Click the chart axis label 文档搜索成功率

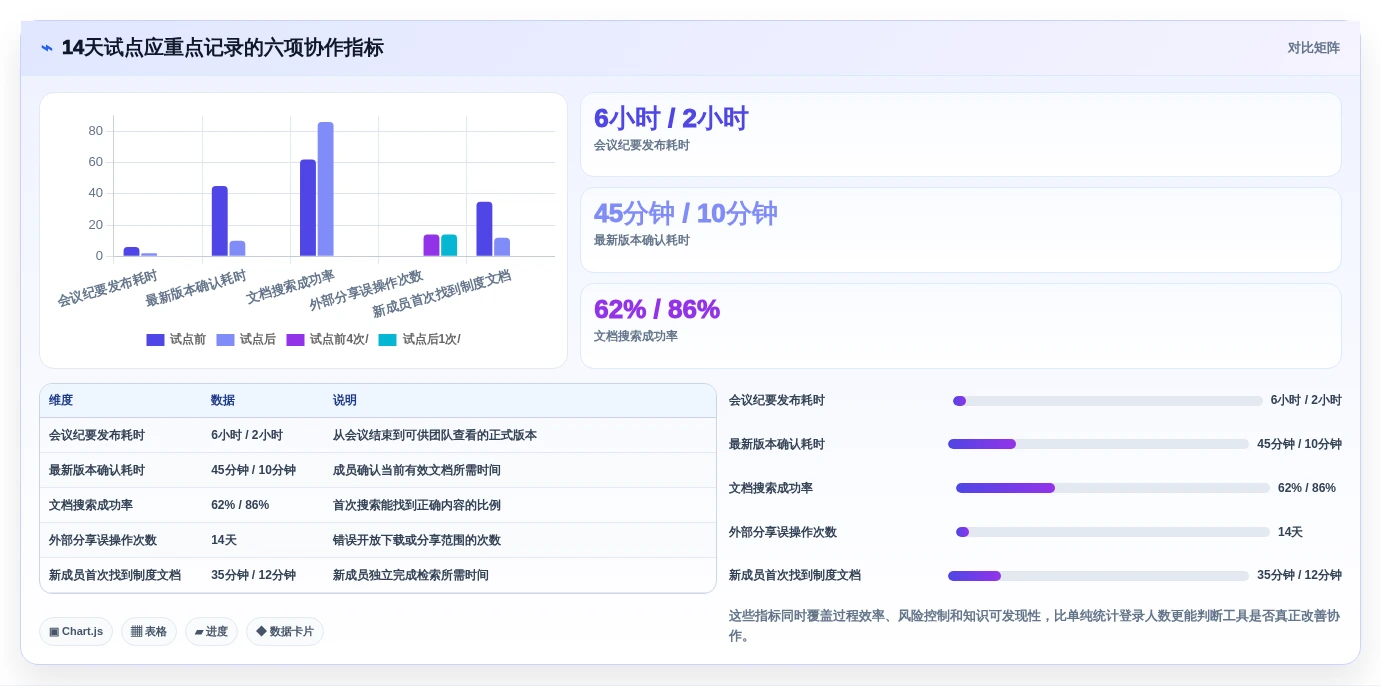291,287
